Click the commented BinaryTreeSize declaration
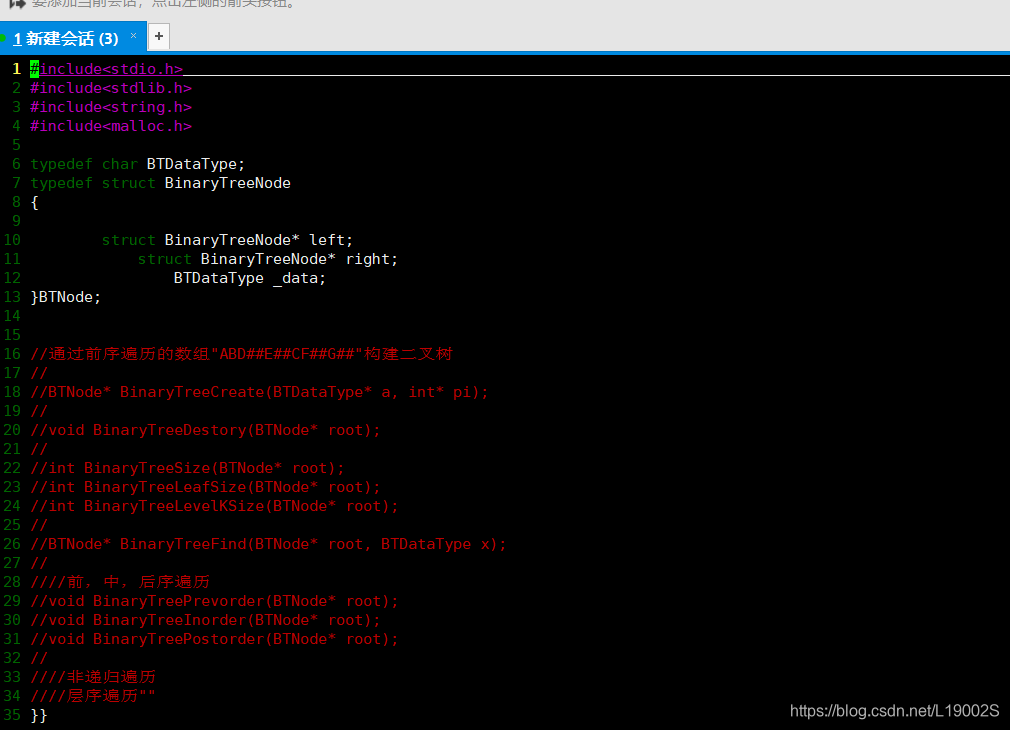This screenshot has height=730, width=1010. (187, 468)
